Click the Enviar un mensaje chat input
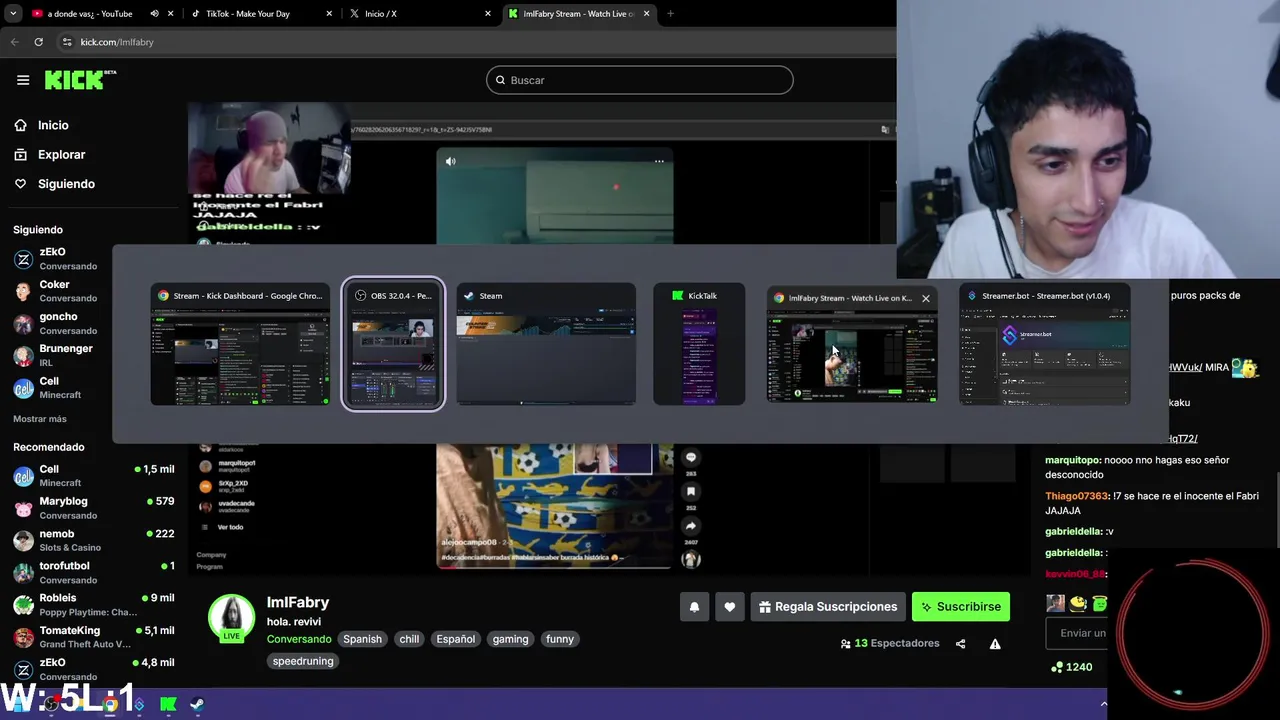Viewport: 1280px width, 720px height. pos(1078,633)
